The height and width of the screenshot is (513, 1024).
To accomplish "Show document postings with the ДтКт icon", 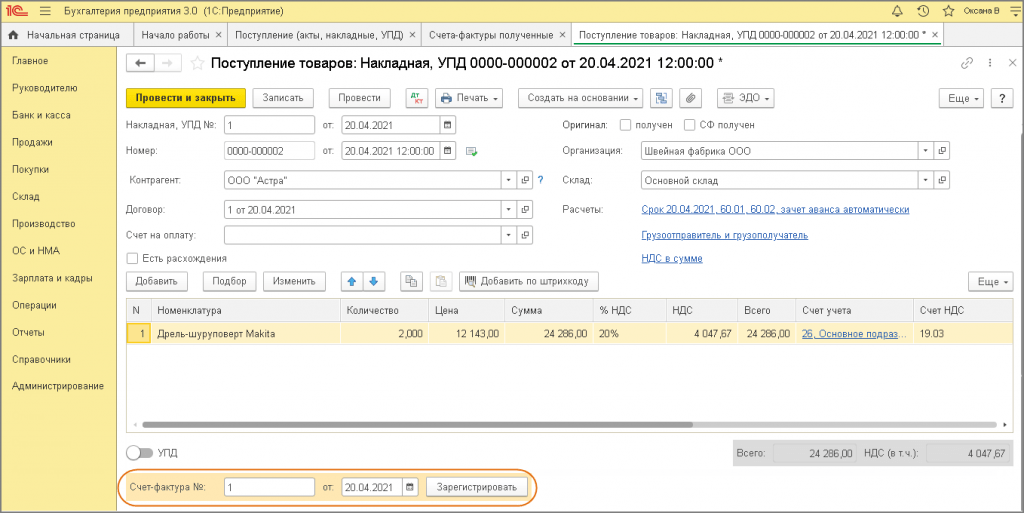I will click(x=416, y=98).
